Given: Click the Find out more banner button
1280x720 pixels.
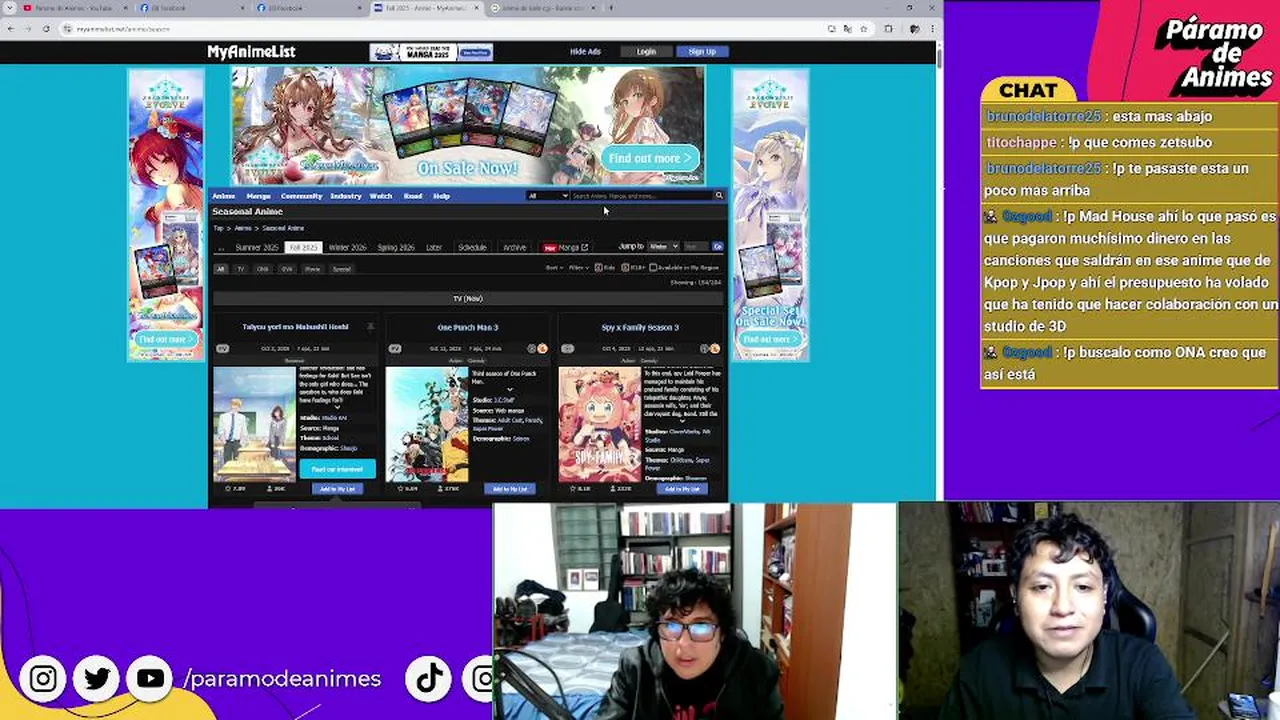Looking at the screenshot, I should coord(650,158).
